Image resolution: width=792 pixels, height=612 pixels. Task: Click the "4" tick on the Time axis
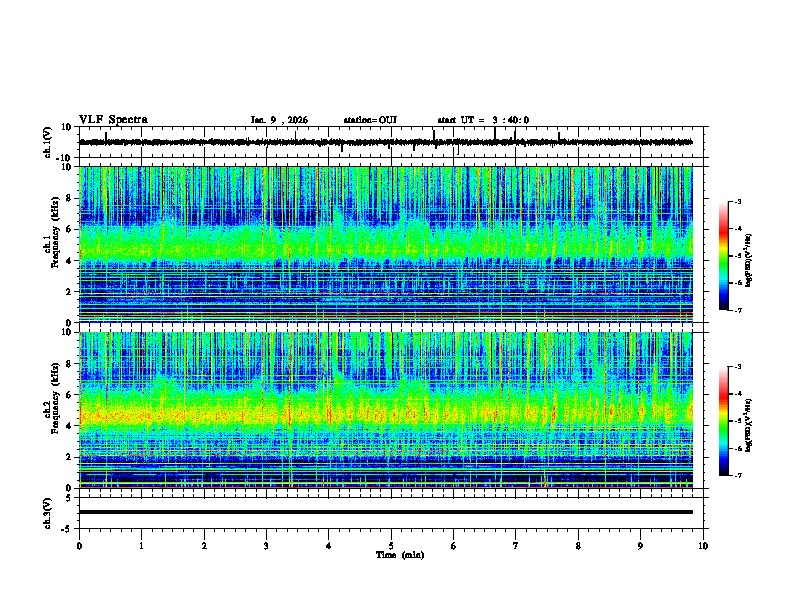click(329, 546)
